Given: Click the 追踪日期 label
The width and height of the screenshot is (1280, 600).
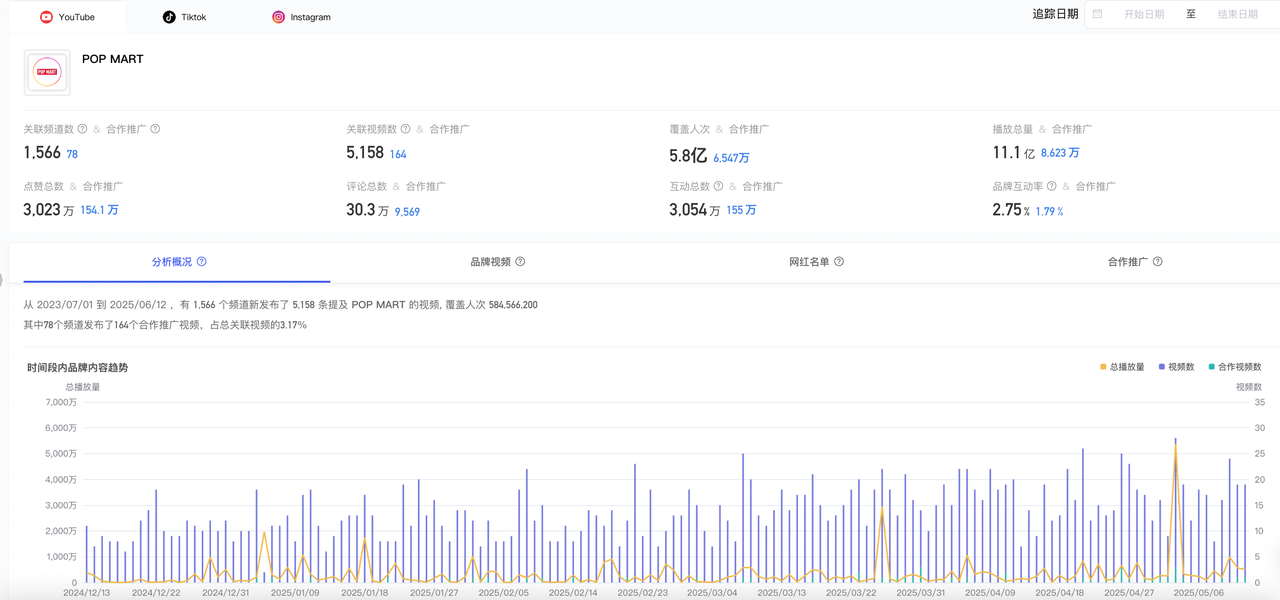Looking at the screenshot, I should coord(1055,14).
